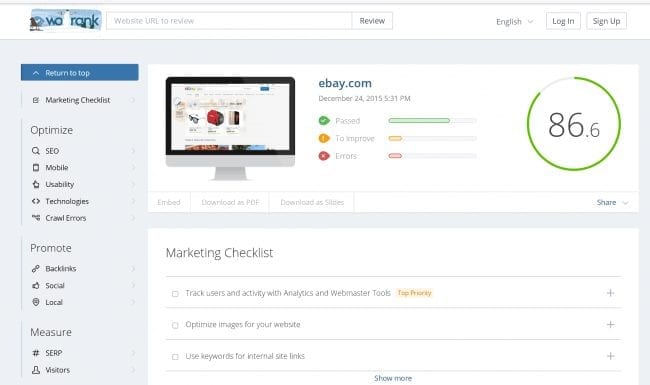
Task: Click the chevron next to SERP
Action: pos(133,353)
